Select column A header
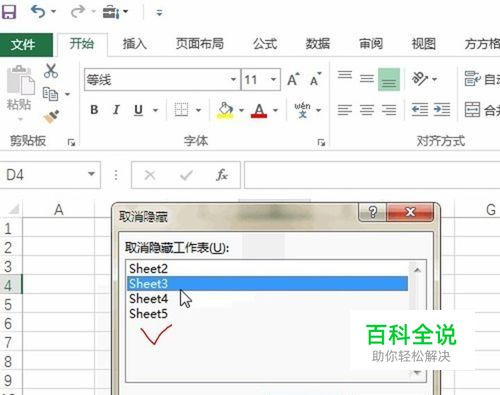The image size is (500, 395). pos(59,210)
